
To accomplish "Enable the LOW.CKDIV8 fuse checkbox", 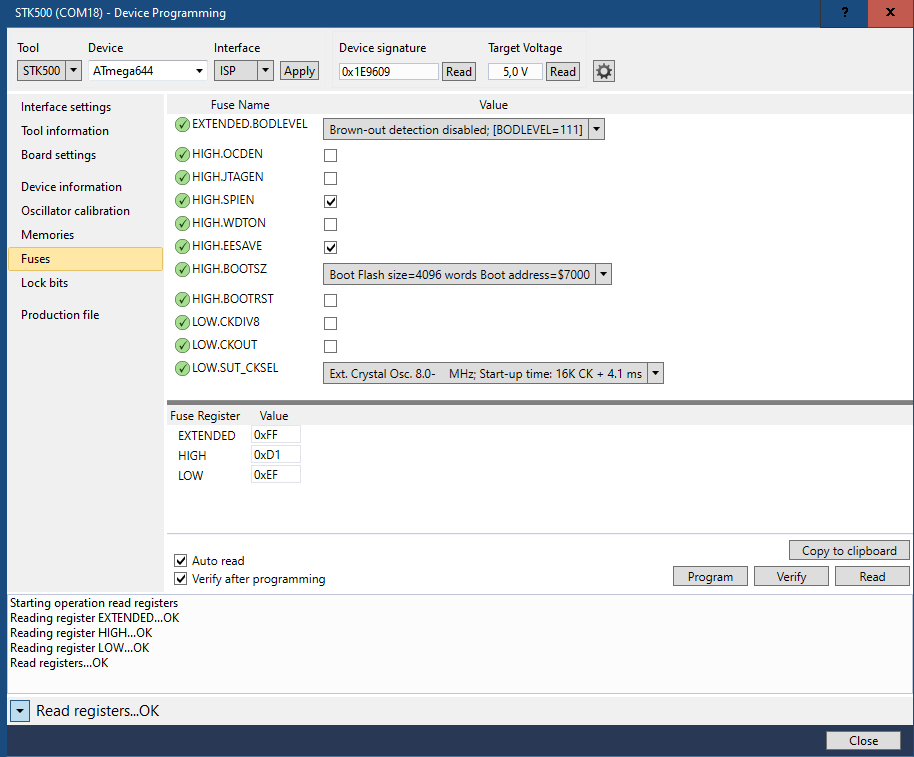I will point(331,323).
